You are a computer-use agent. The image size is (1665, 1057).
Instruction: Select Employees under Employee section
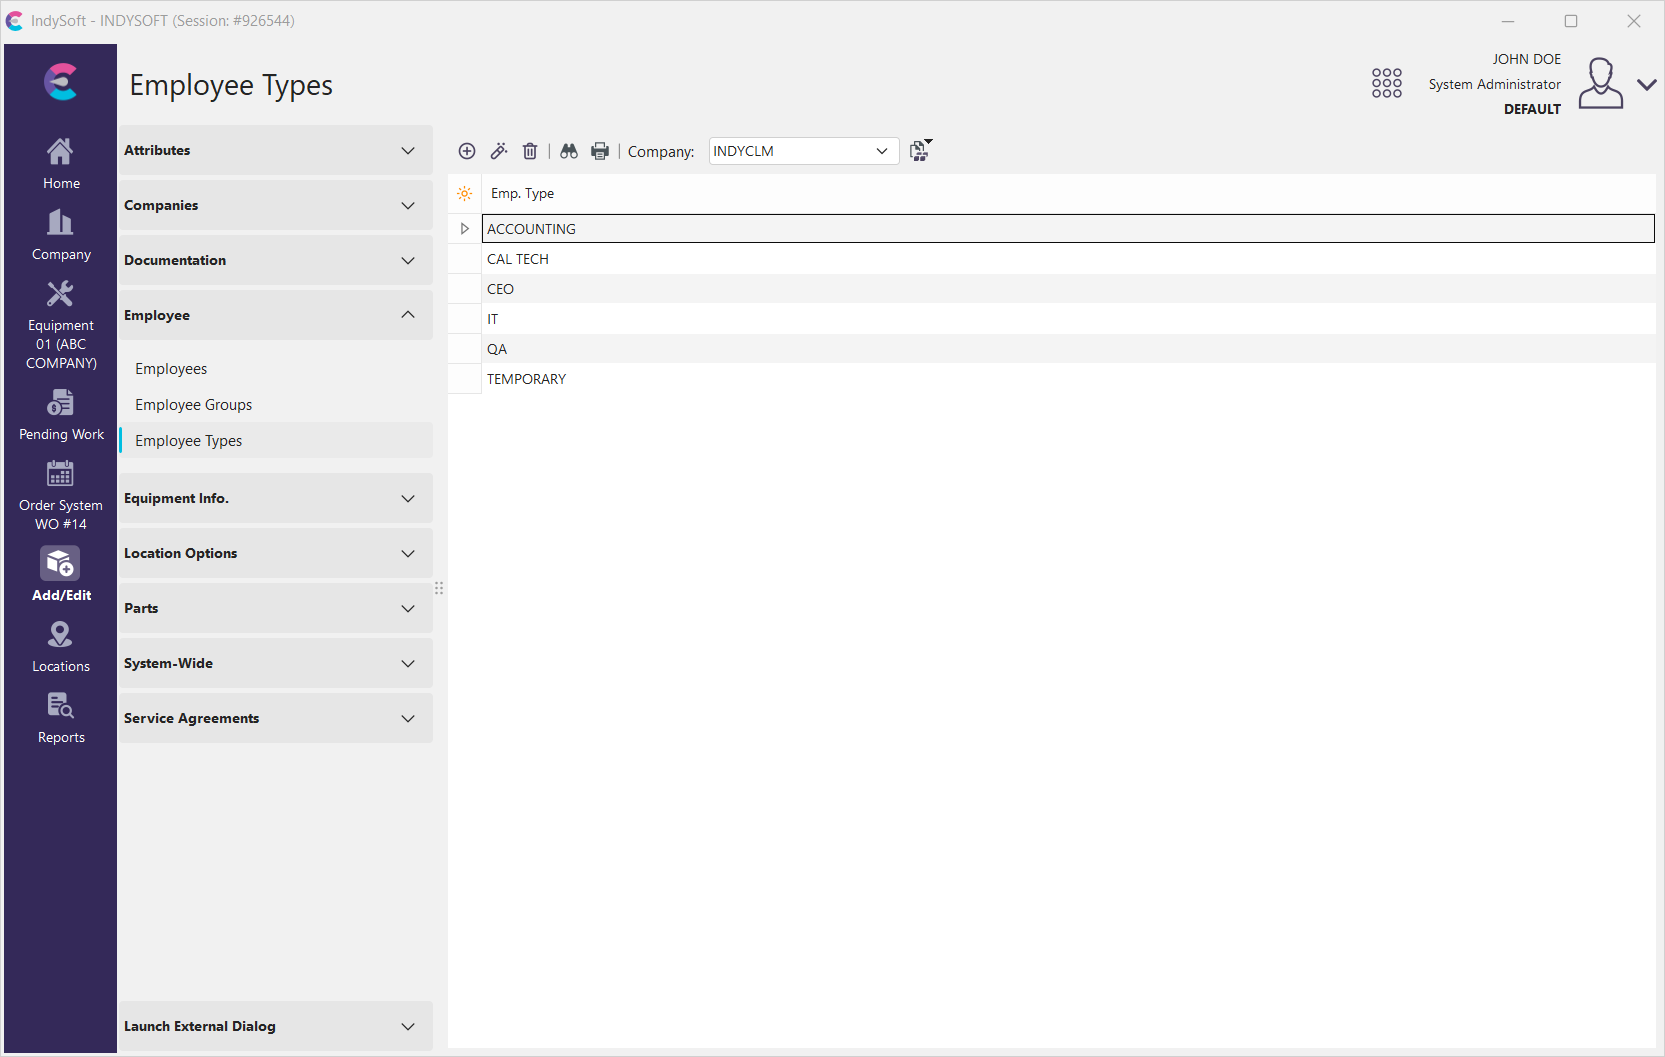[171, 369]
